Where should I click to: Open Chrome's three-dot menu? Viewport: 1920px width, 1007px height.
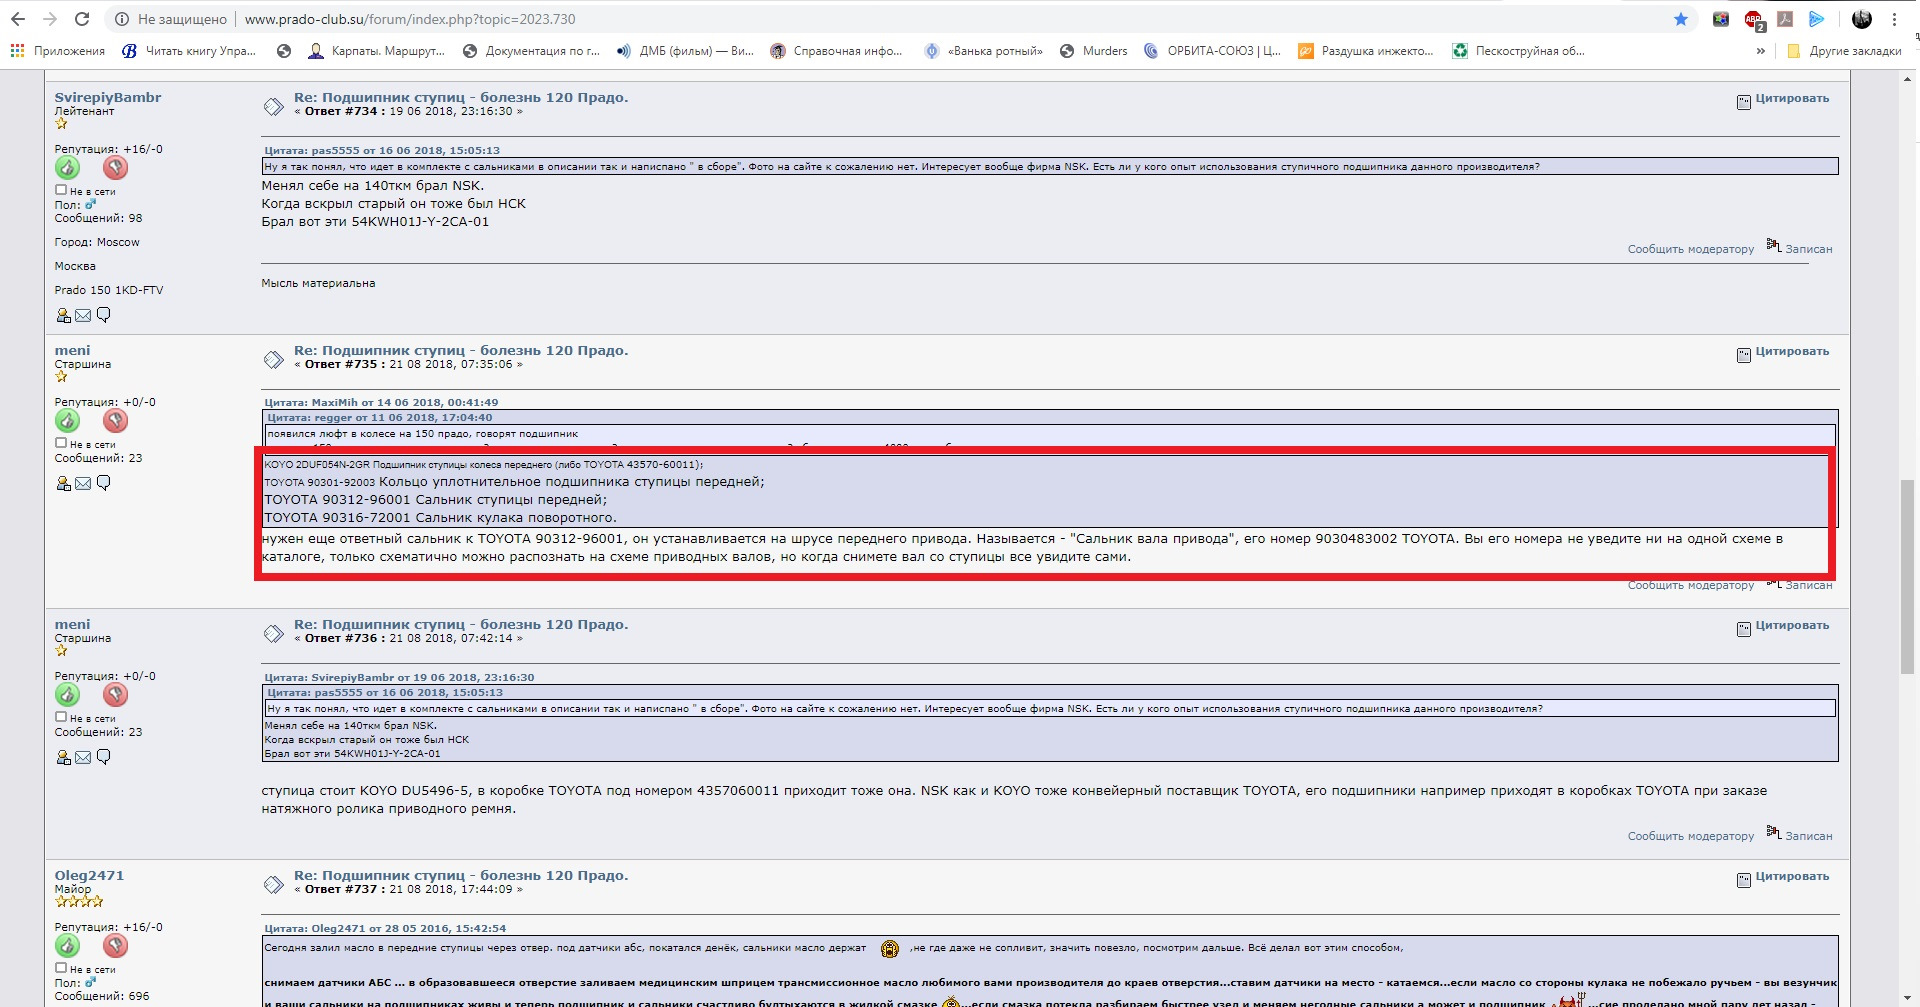pos(1894,19)
